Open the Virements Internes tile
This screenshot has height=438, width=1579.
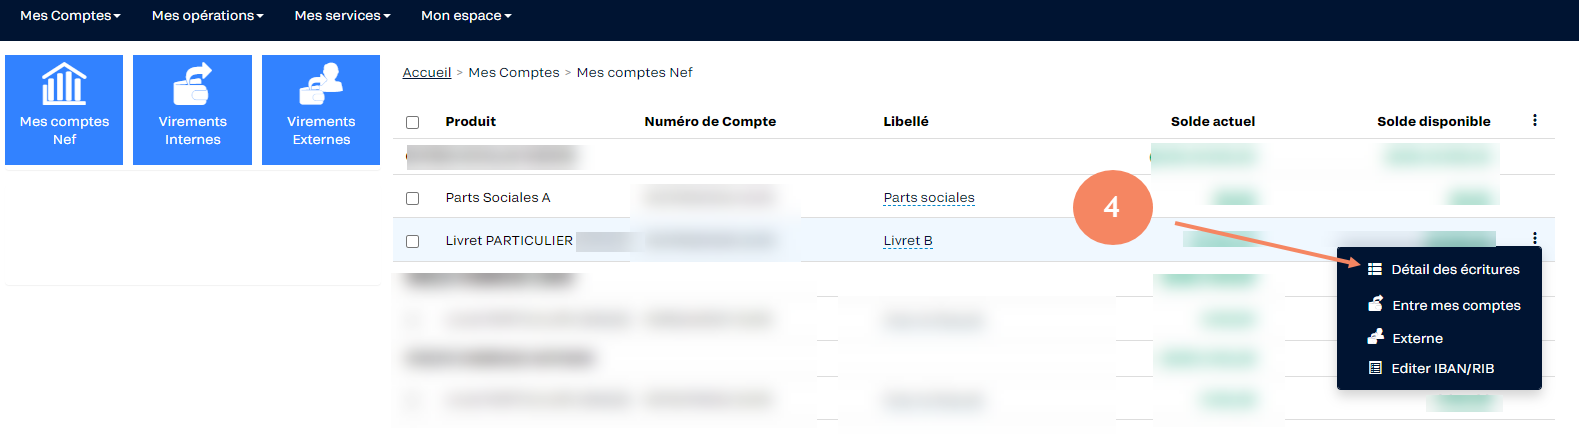pyautogui.click(x=192, y=110)
